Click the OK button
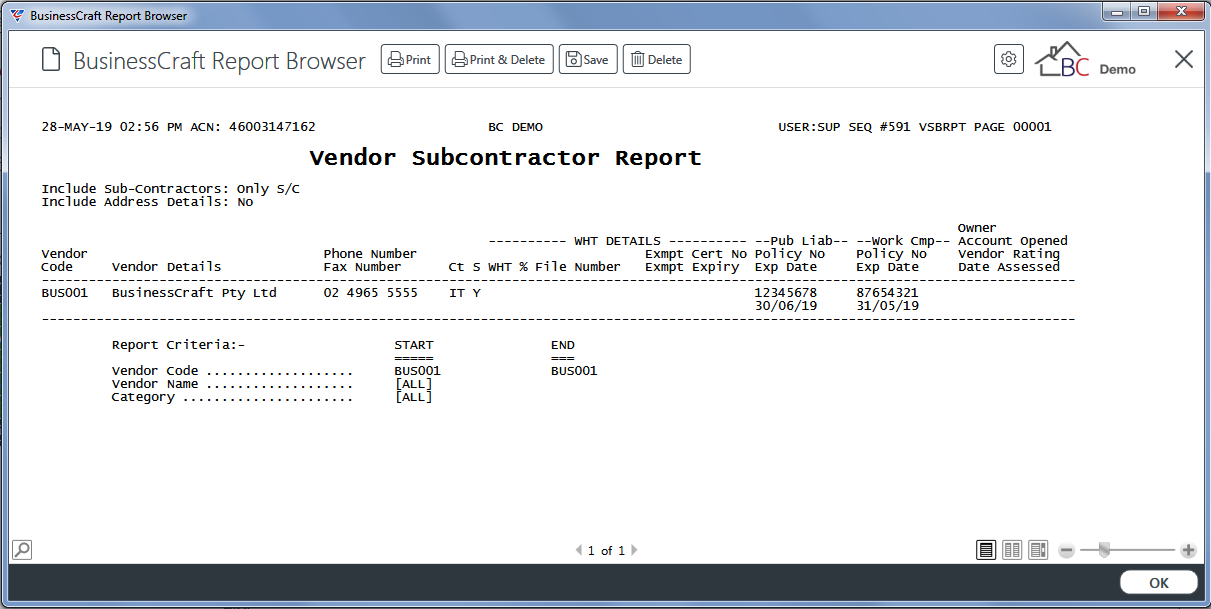This screenshot has height=609, width=1211. pyautogui.click(x=1158, y=583)
